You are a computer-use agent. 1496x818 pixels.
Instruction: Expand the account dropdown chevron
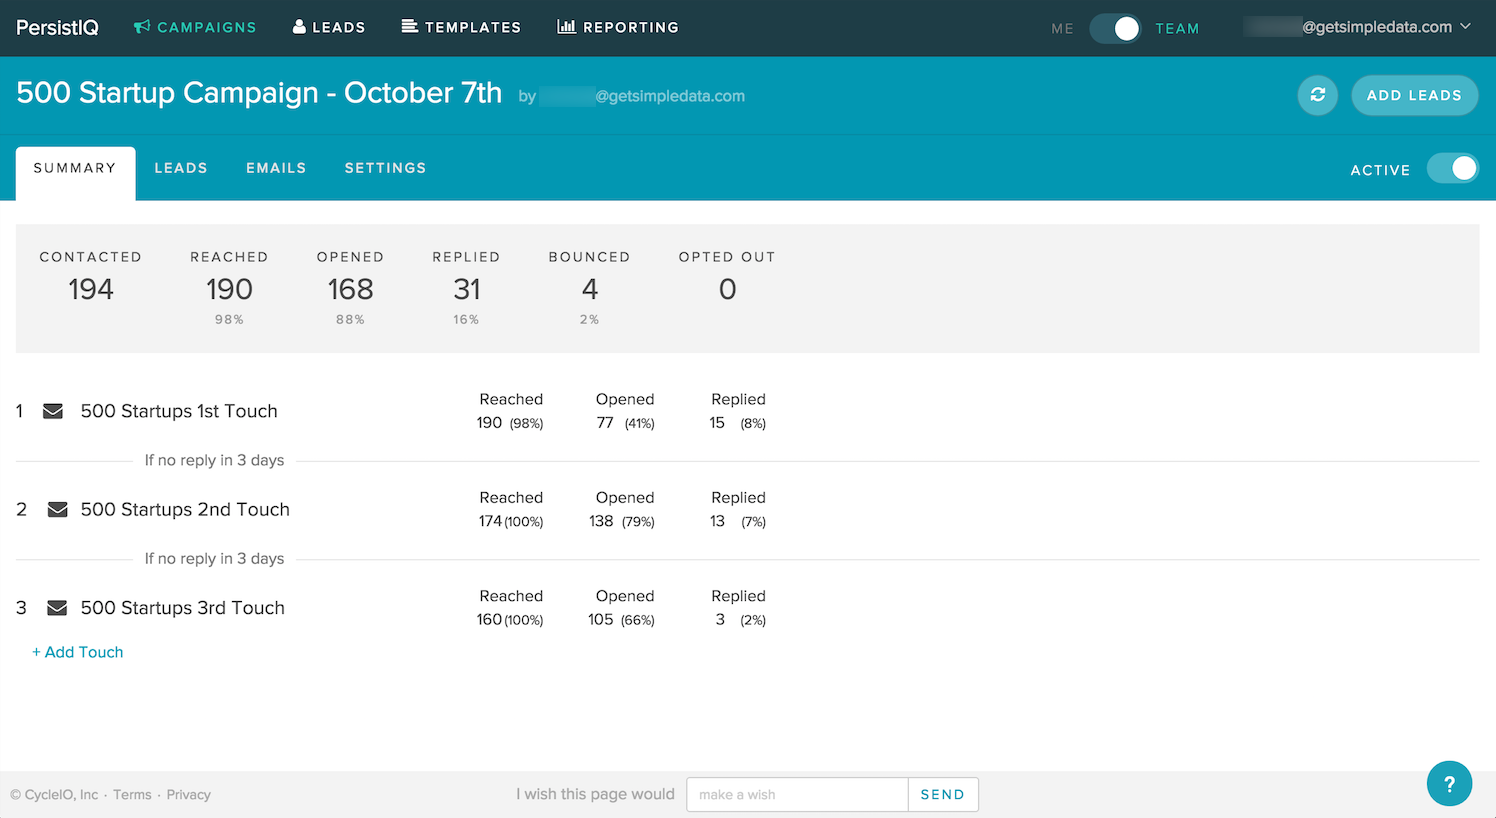[x=1465, y=27]
